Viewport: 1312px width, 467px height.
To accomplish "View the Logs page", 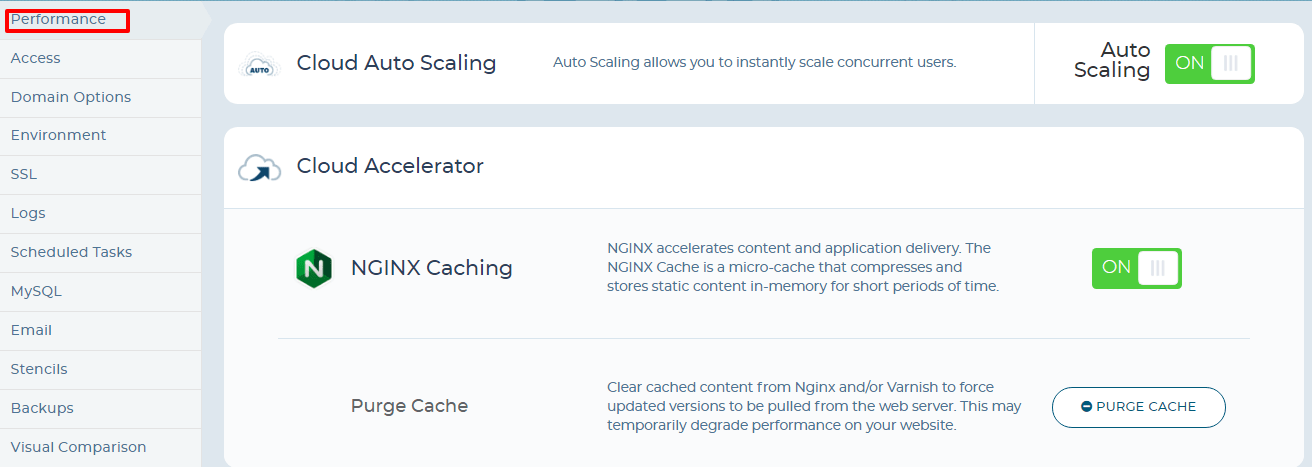I will click(x=28, y=213).
